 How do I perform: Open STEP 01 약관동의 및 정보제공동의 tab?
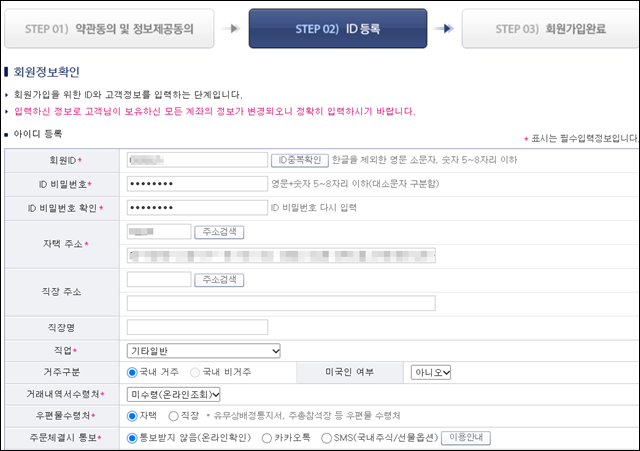pos(109,29)
